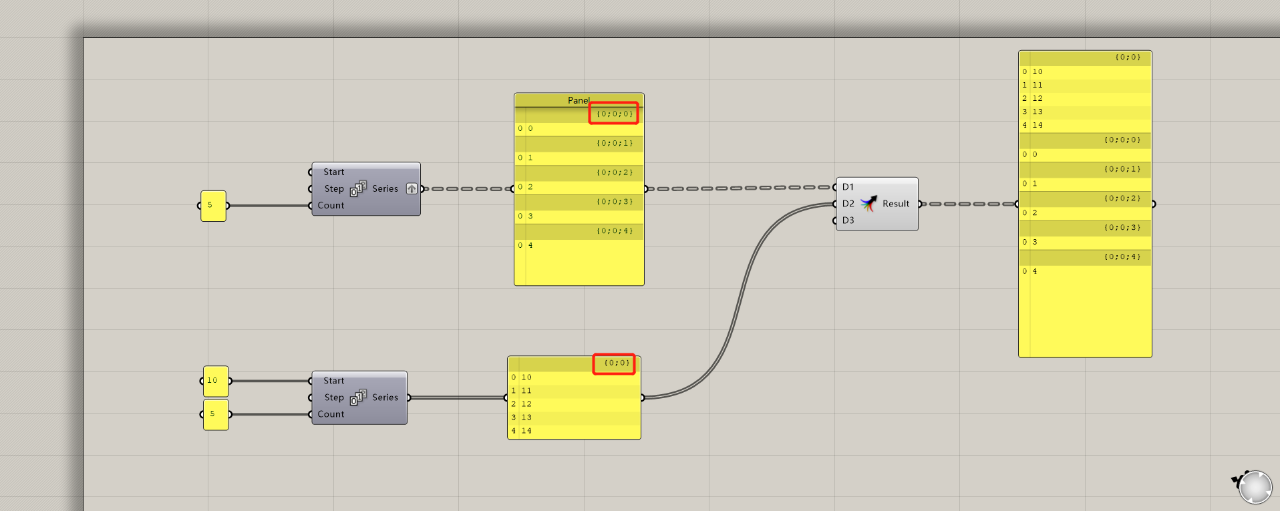
Task: Click D3 input of the Merge component
Action: tap(848, 220)
